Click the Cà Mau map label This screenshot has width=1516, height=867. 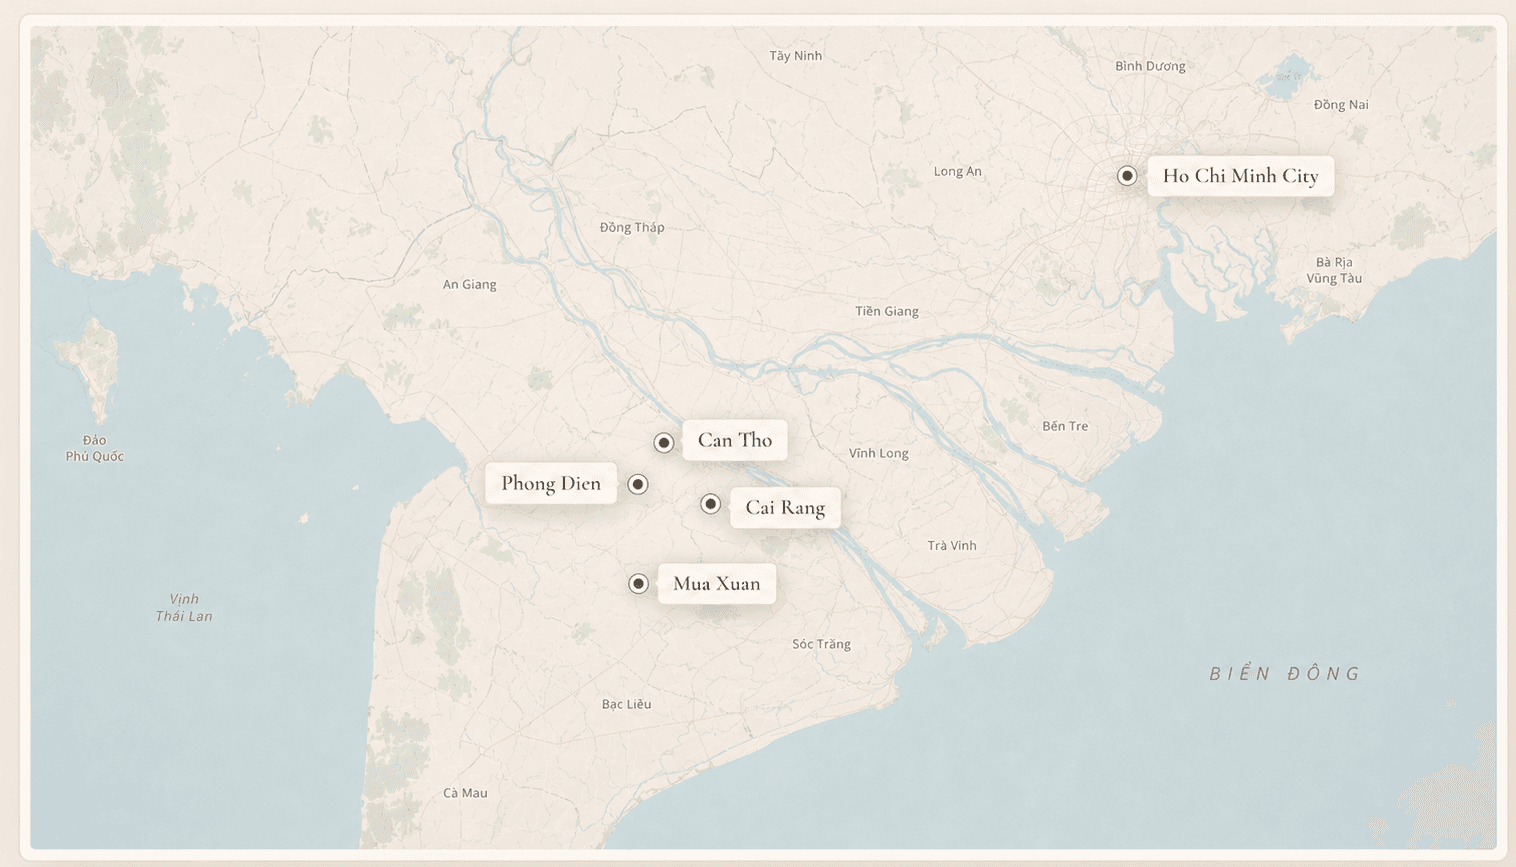pyautogui.click(x=465, y=793)
